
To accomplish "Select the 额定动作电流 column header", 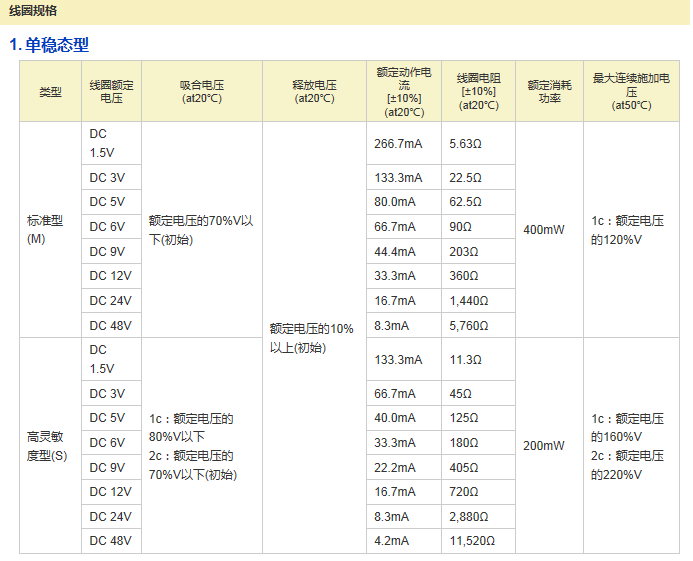I will (404, 92).
